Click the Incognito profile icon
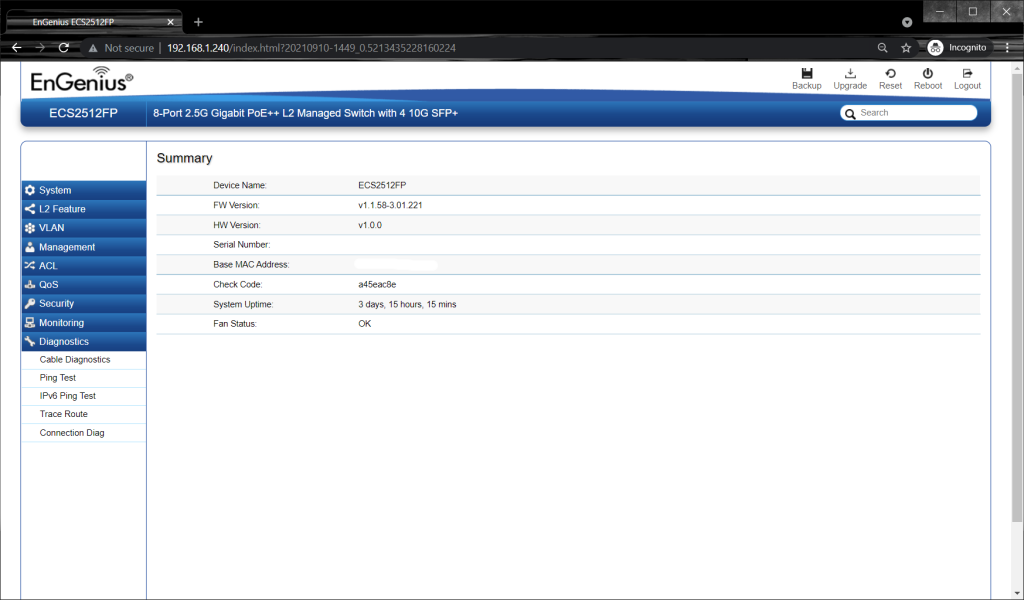Image resolution: width=1024 pixels, height=600 pixels. pyautogui.click(x=935, y=48)
